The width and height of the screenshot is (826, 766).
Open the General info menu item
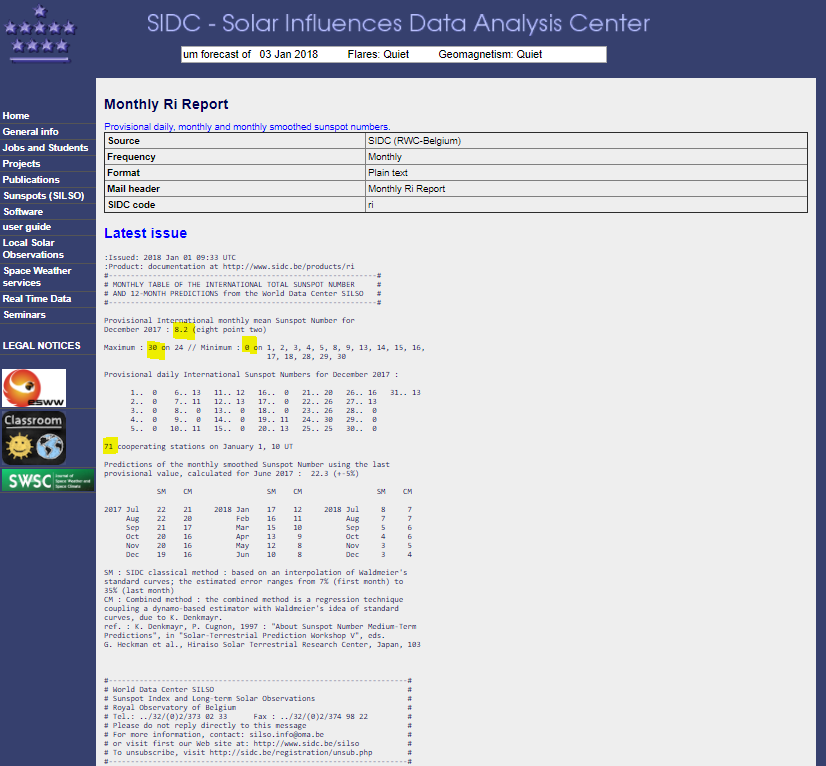pyautogui.click(x=31, y=132)
